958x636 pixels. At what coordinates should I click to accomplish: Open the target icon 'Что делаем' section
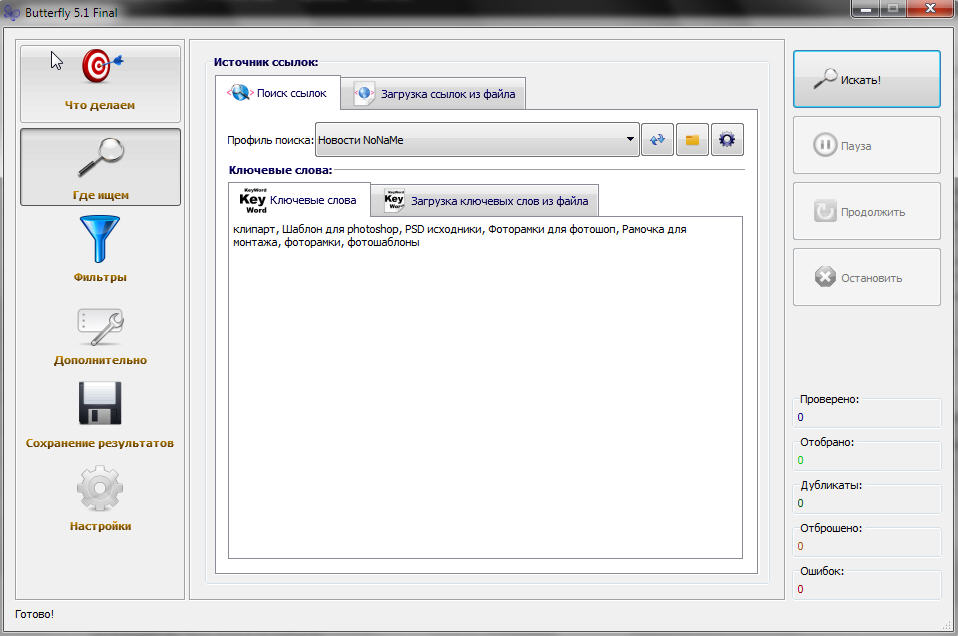100,84
